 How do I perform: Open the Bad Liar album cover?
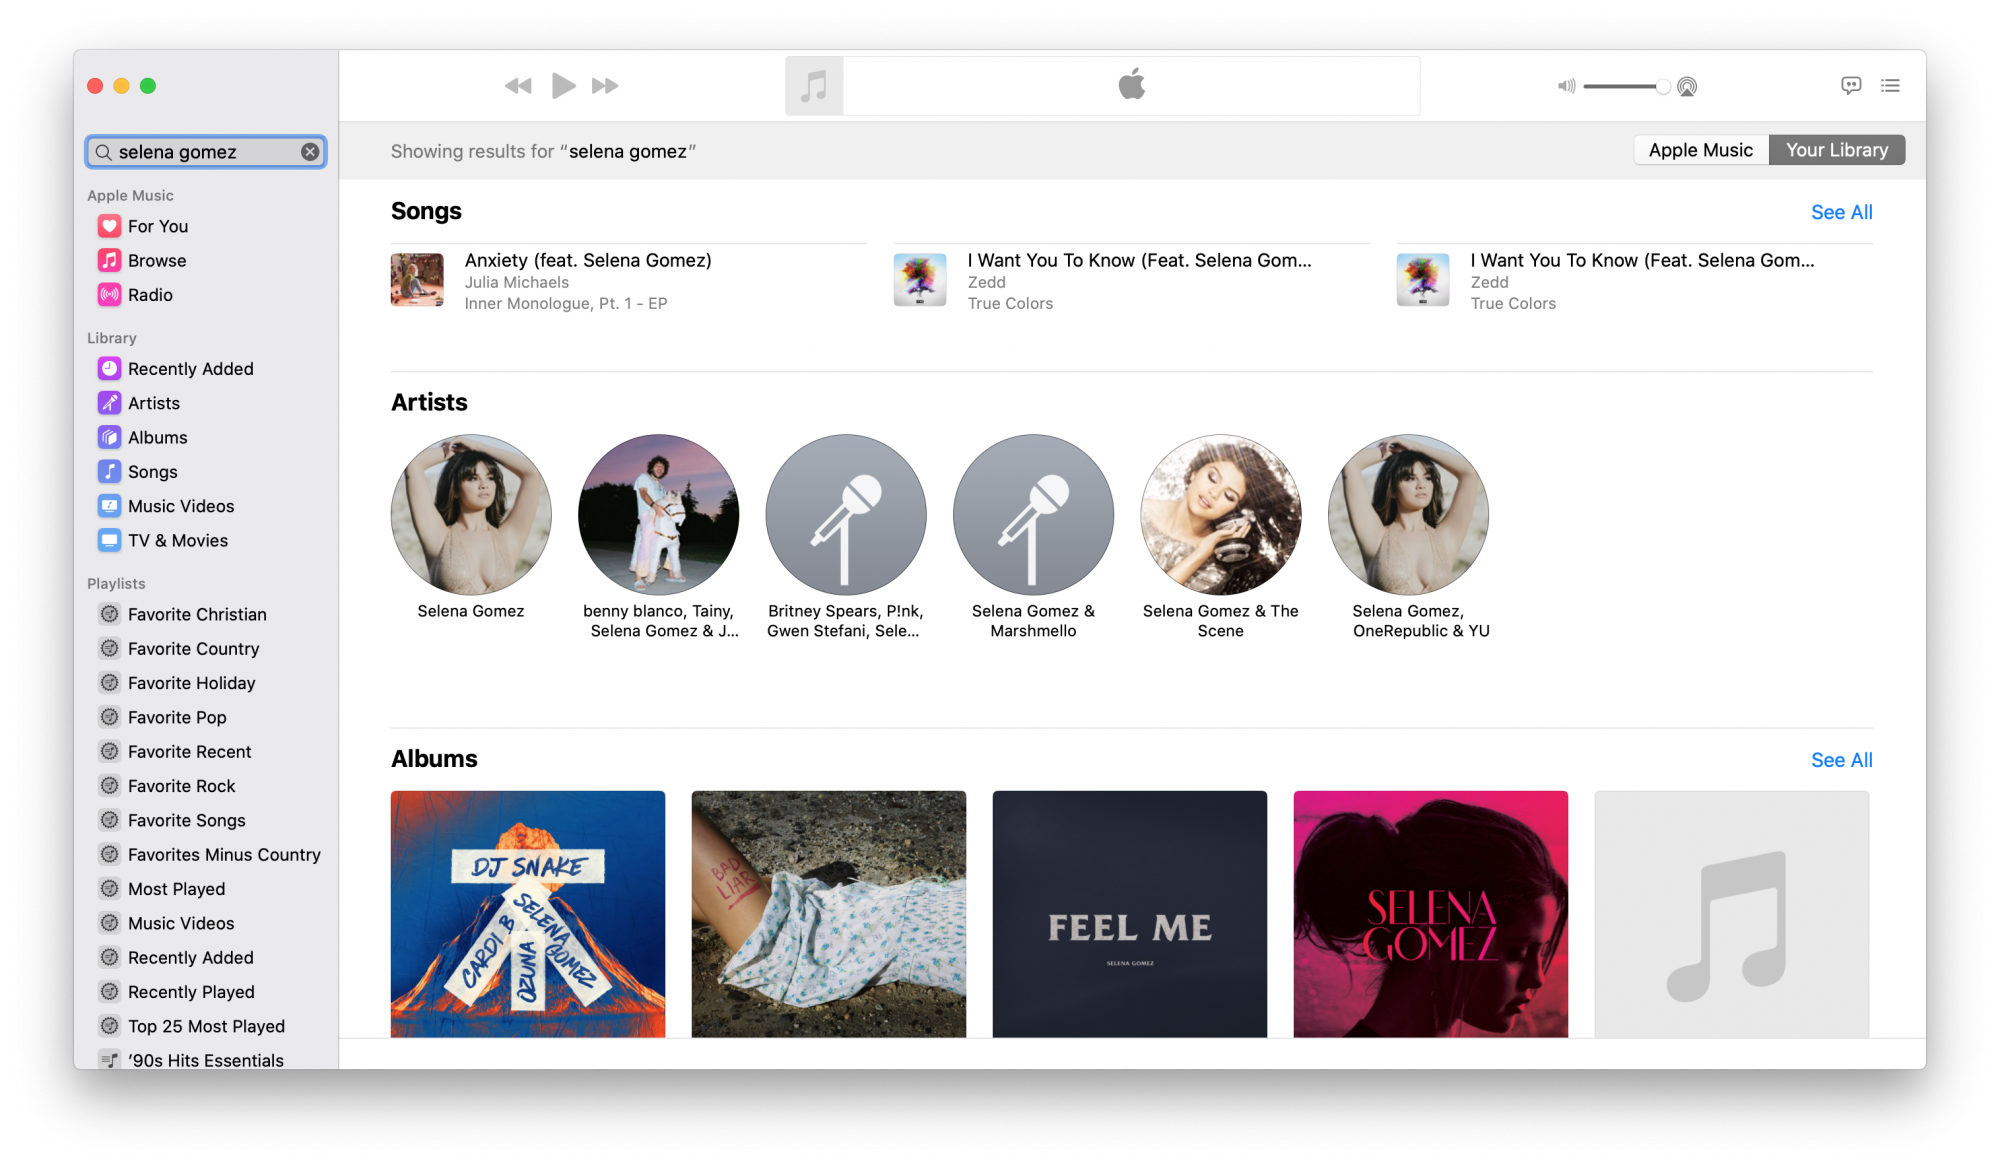coord(829,914)
